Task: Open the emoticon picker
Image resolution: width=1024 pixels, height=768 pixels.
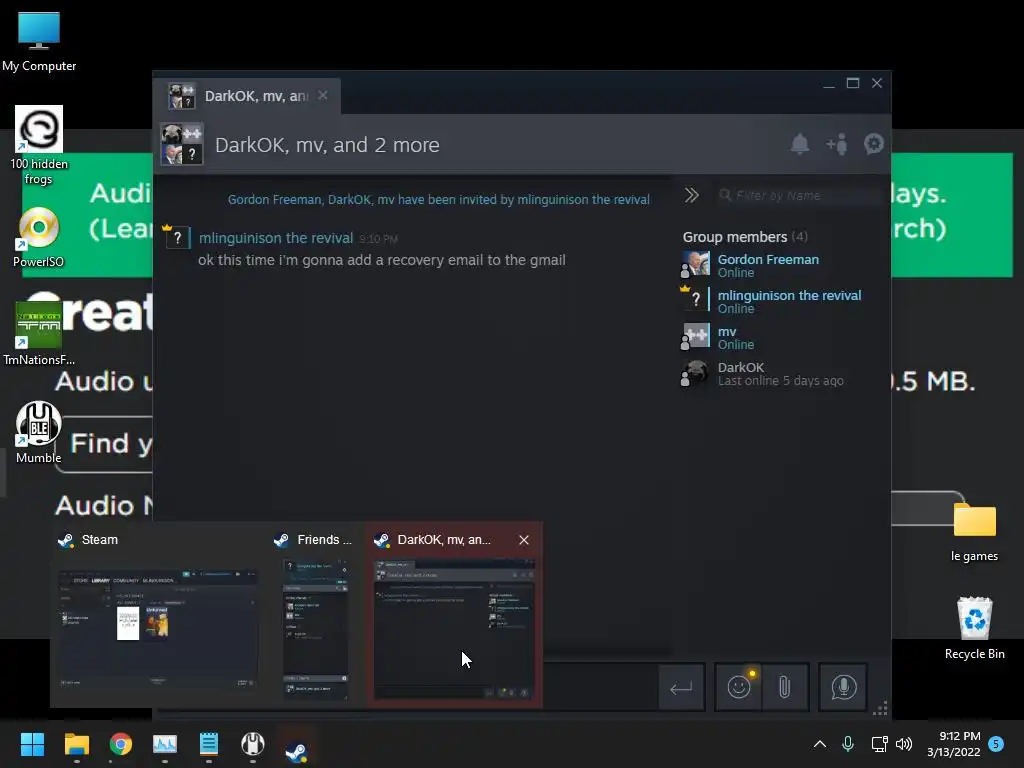Action: click(x=739, y=687)
